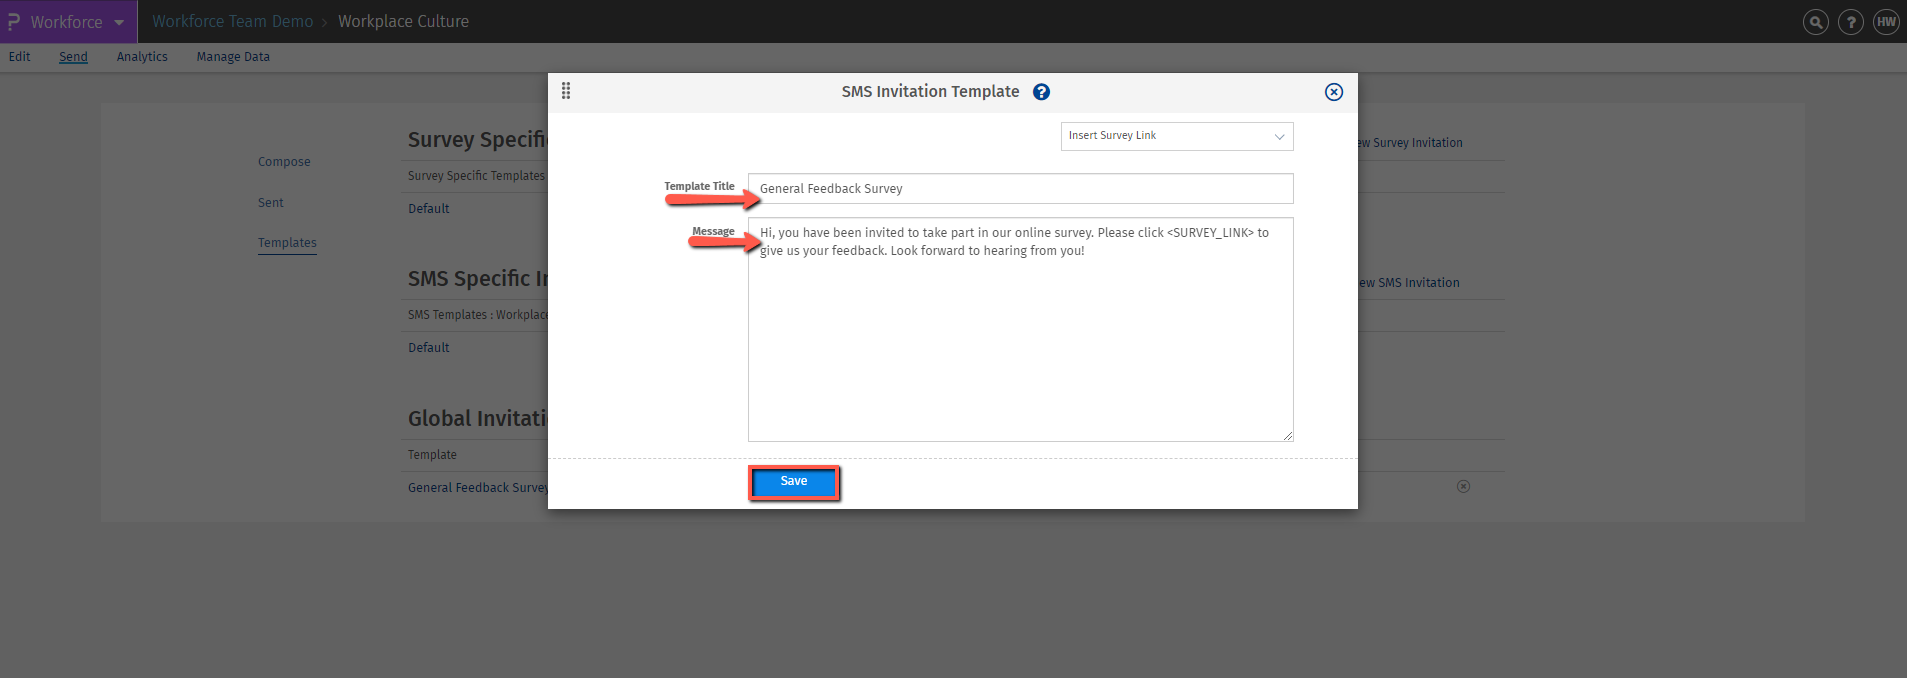The image size is (1907, 678).
Task: Open the HW user profile avatar
Action: pyautogui.click(x=1886, y=22)
